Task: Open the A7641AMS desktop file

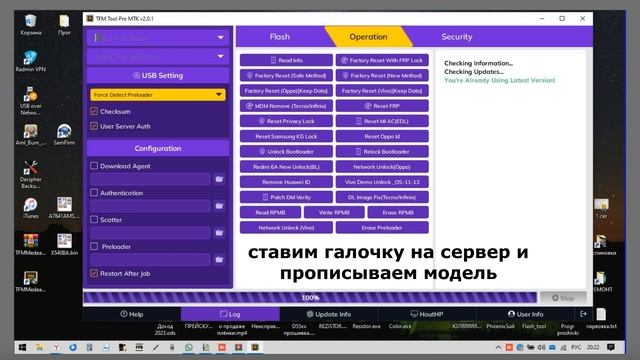Action: coord(64,207)
